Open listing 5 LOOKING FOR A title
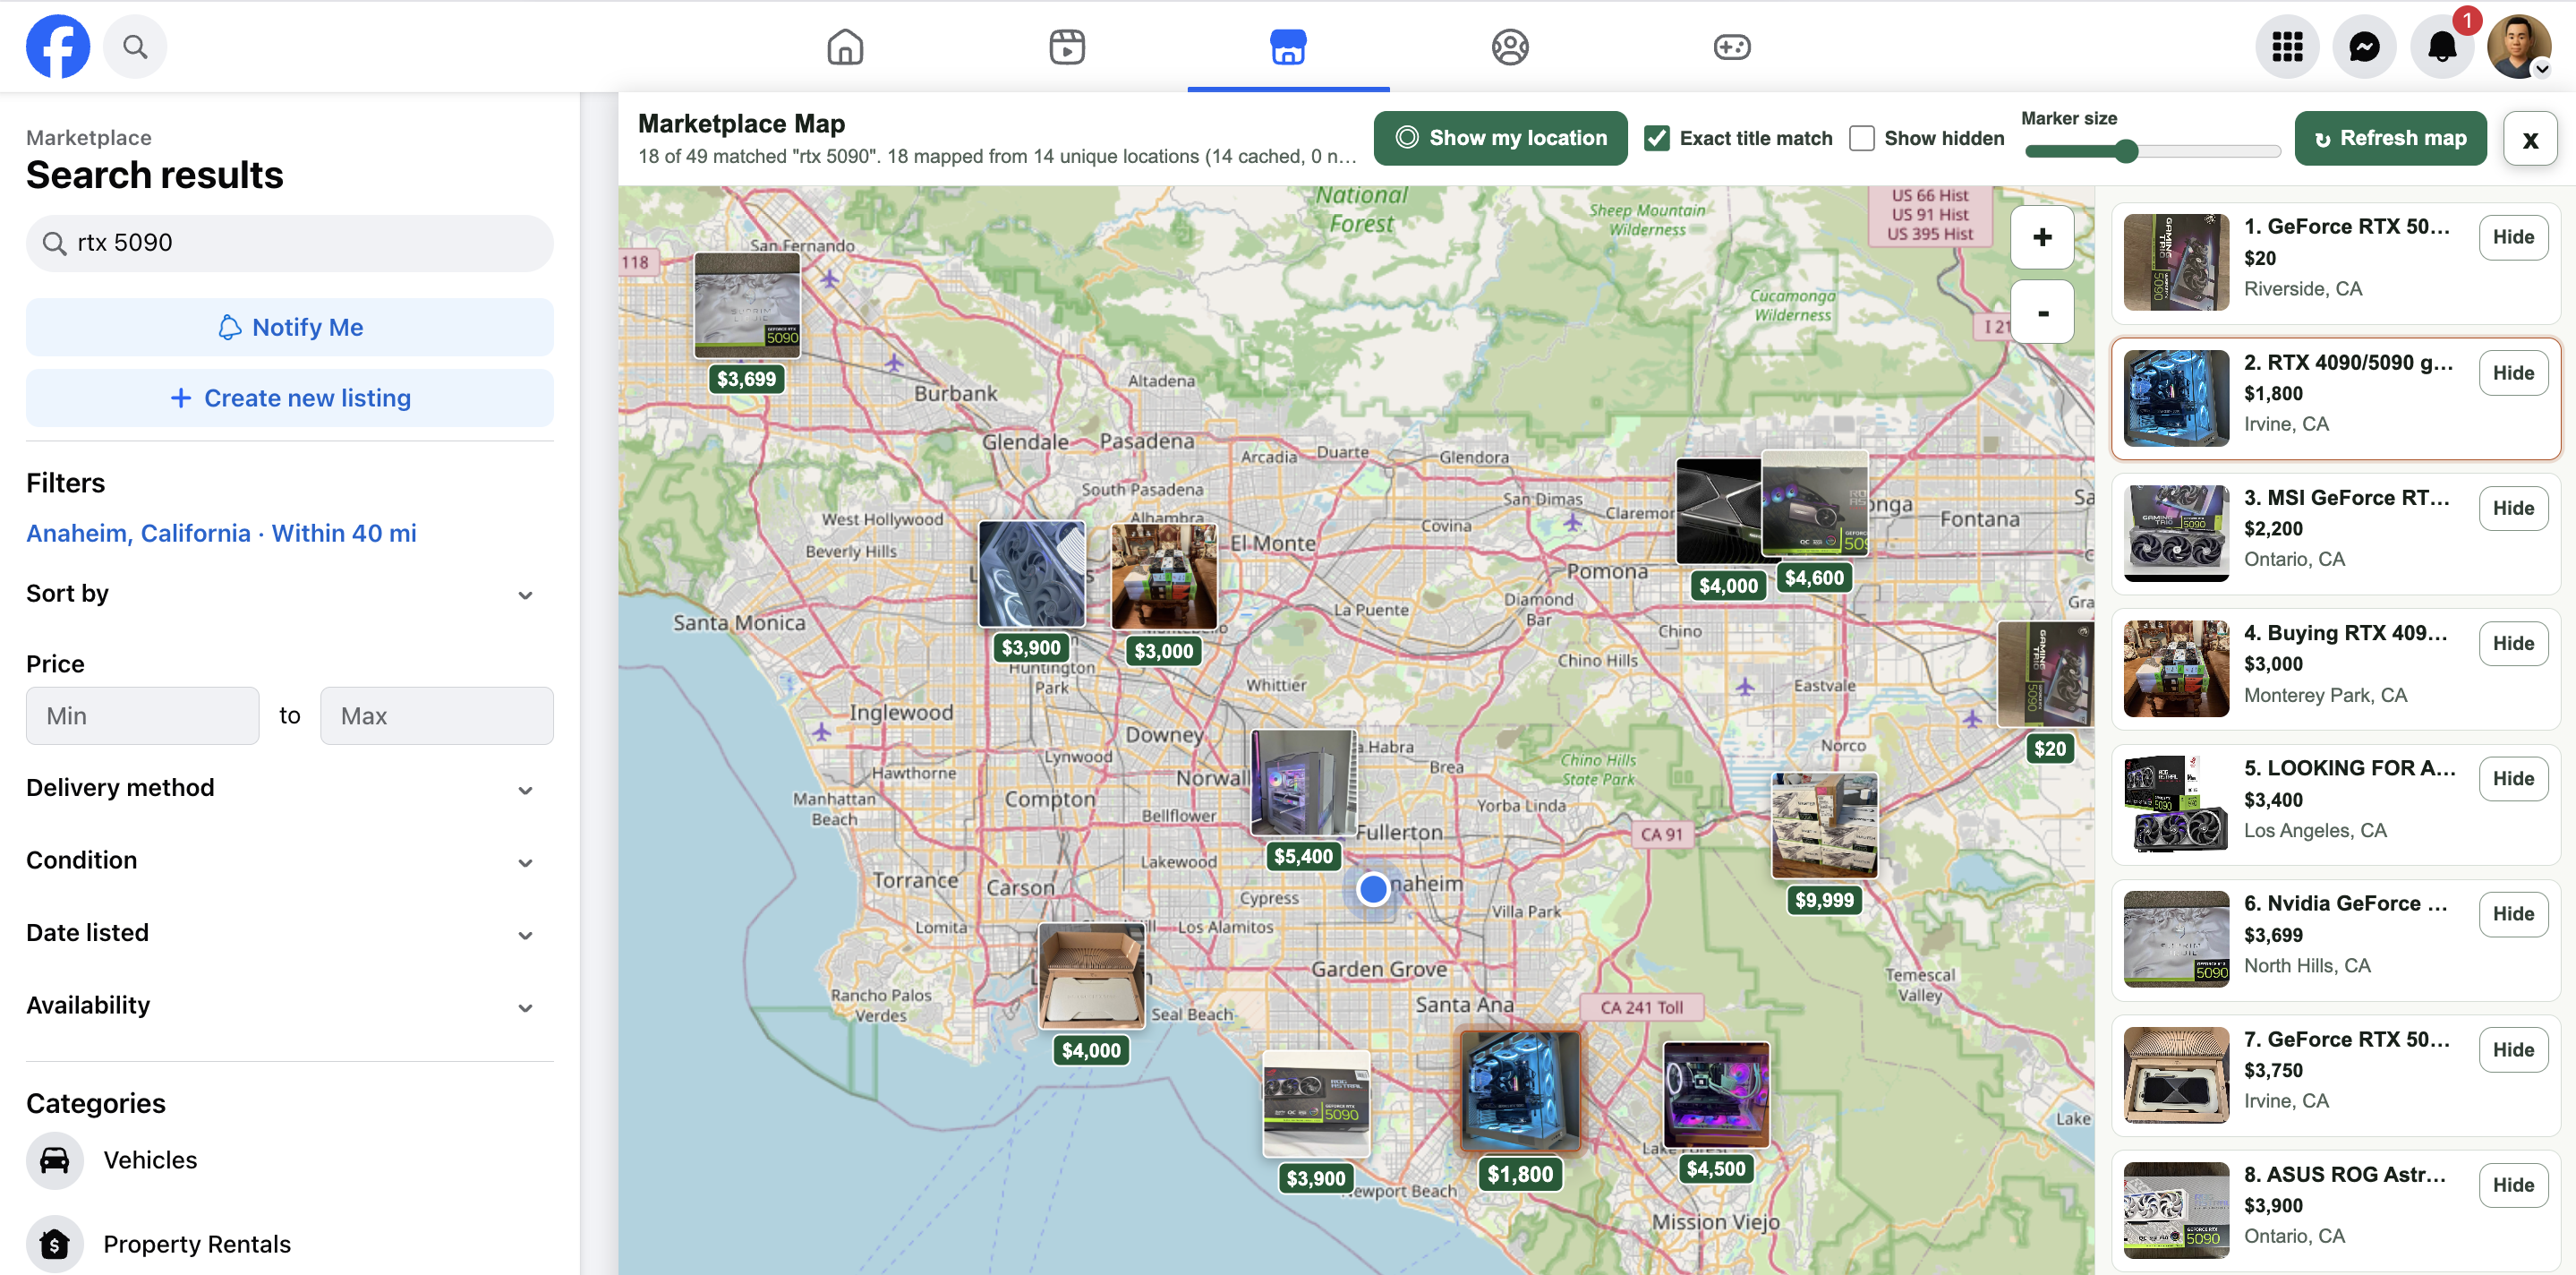 2349,768
